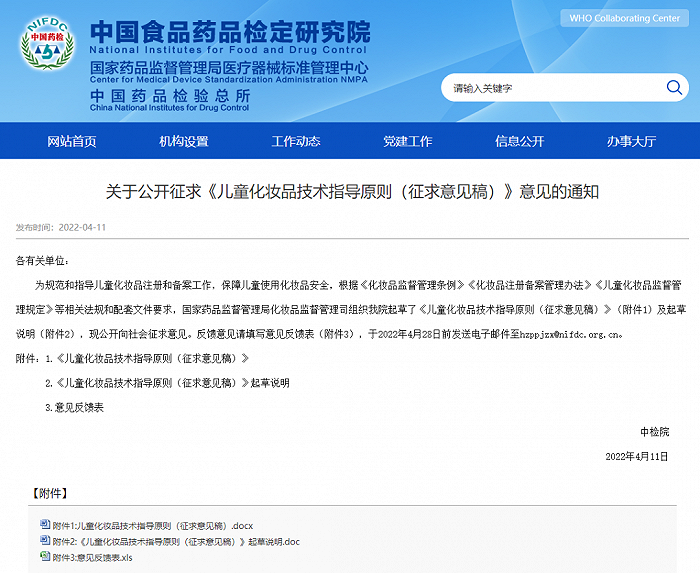Open the 网站首页 nav item

(x=72, y=141)
